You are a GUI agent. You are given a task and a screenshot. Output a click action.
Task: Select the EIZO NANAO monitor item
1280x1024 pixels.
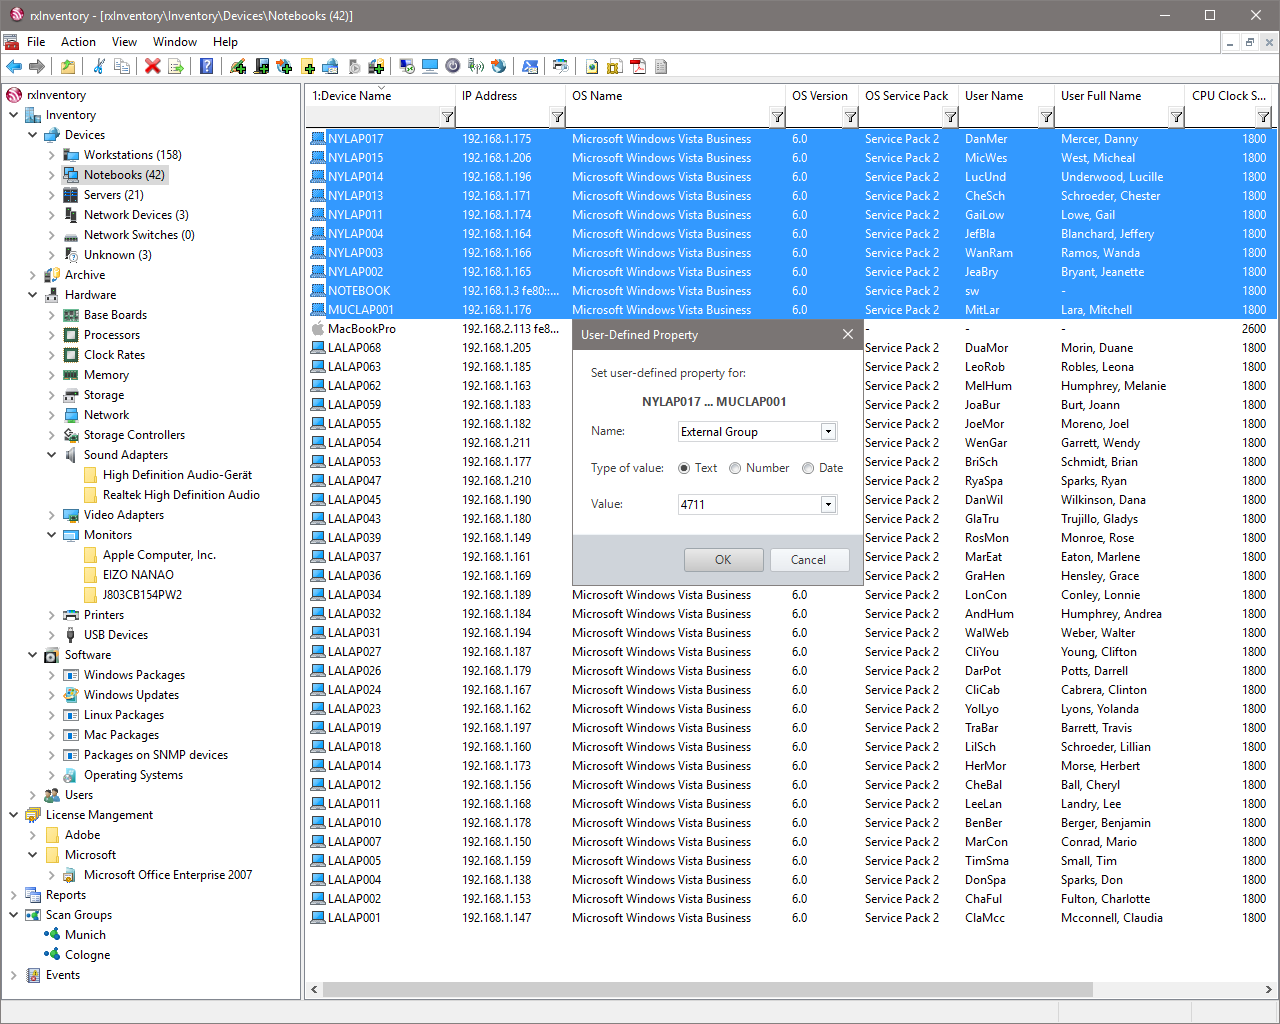coord(138,575)
